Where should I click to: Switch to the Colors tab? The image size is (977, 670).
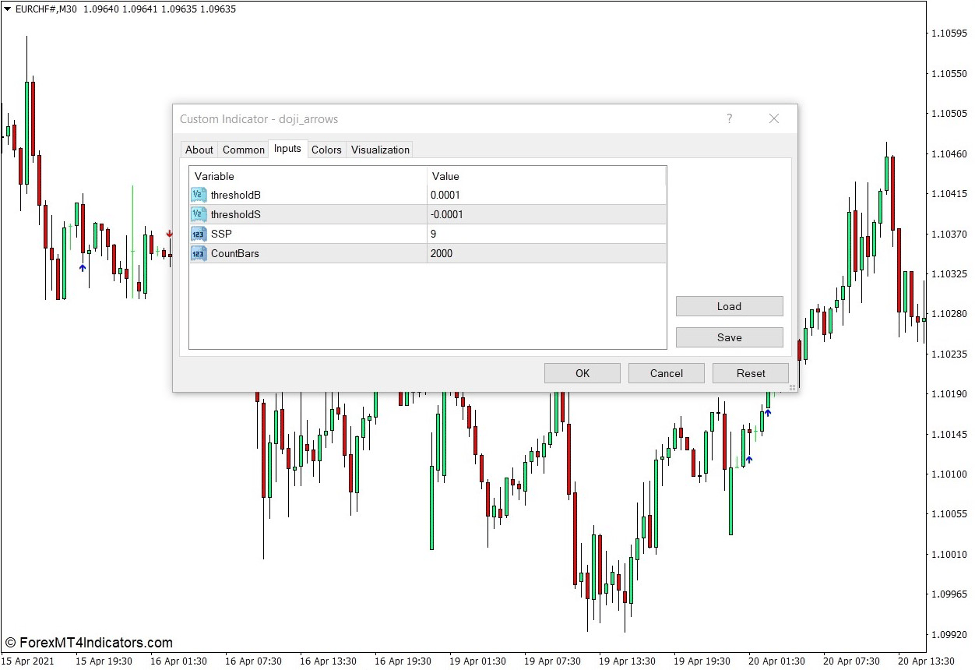[325, 149]
